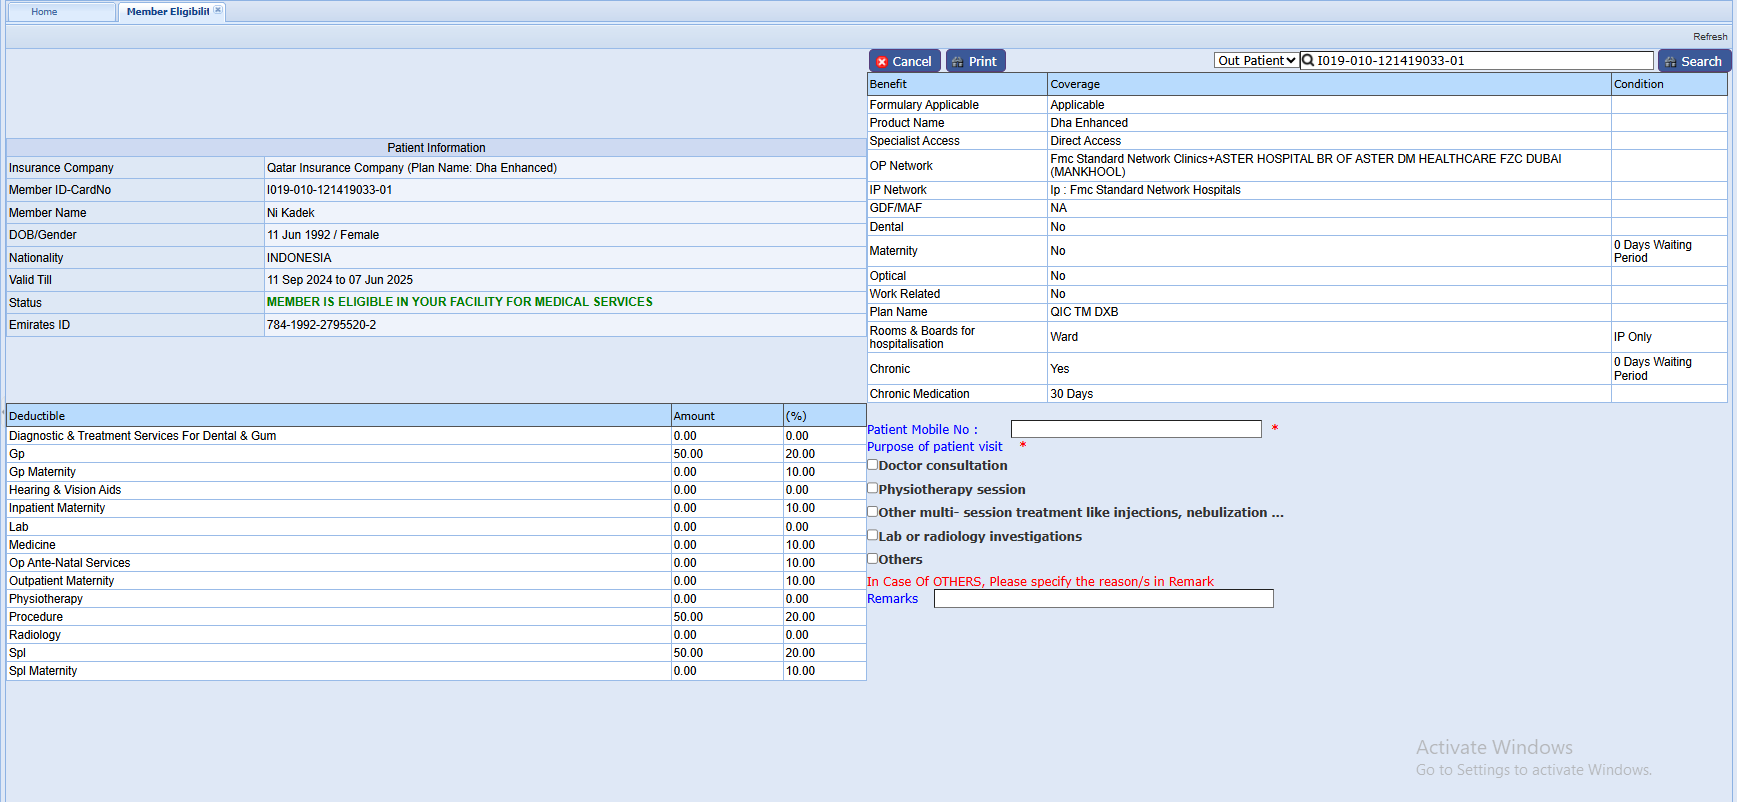The image size is (1737, 802).
Task: Enable Lab or radiology investigations option
Action: (x=873, y=536)
